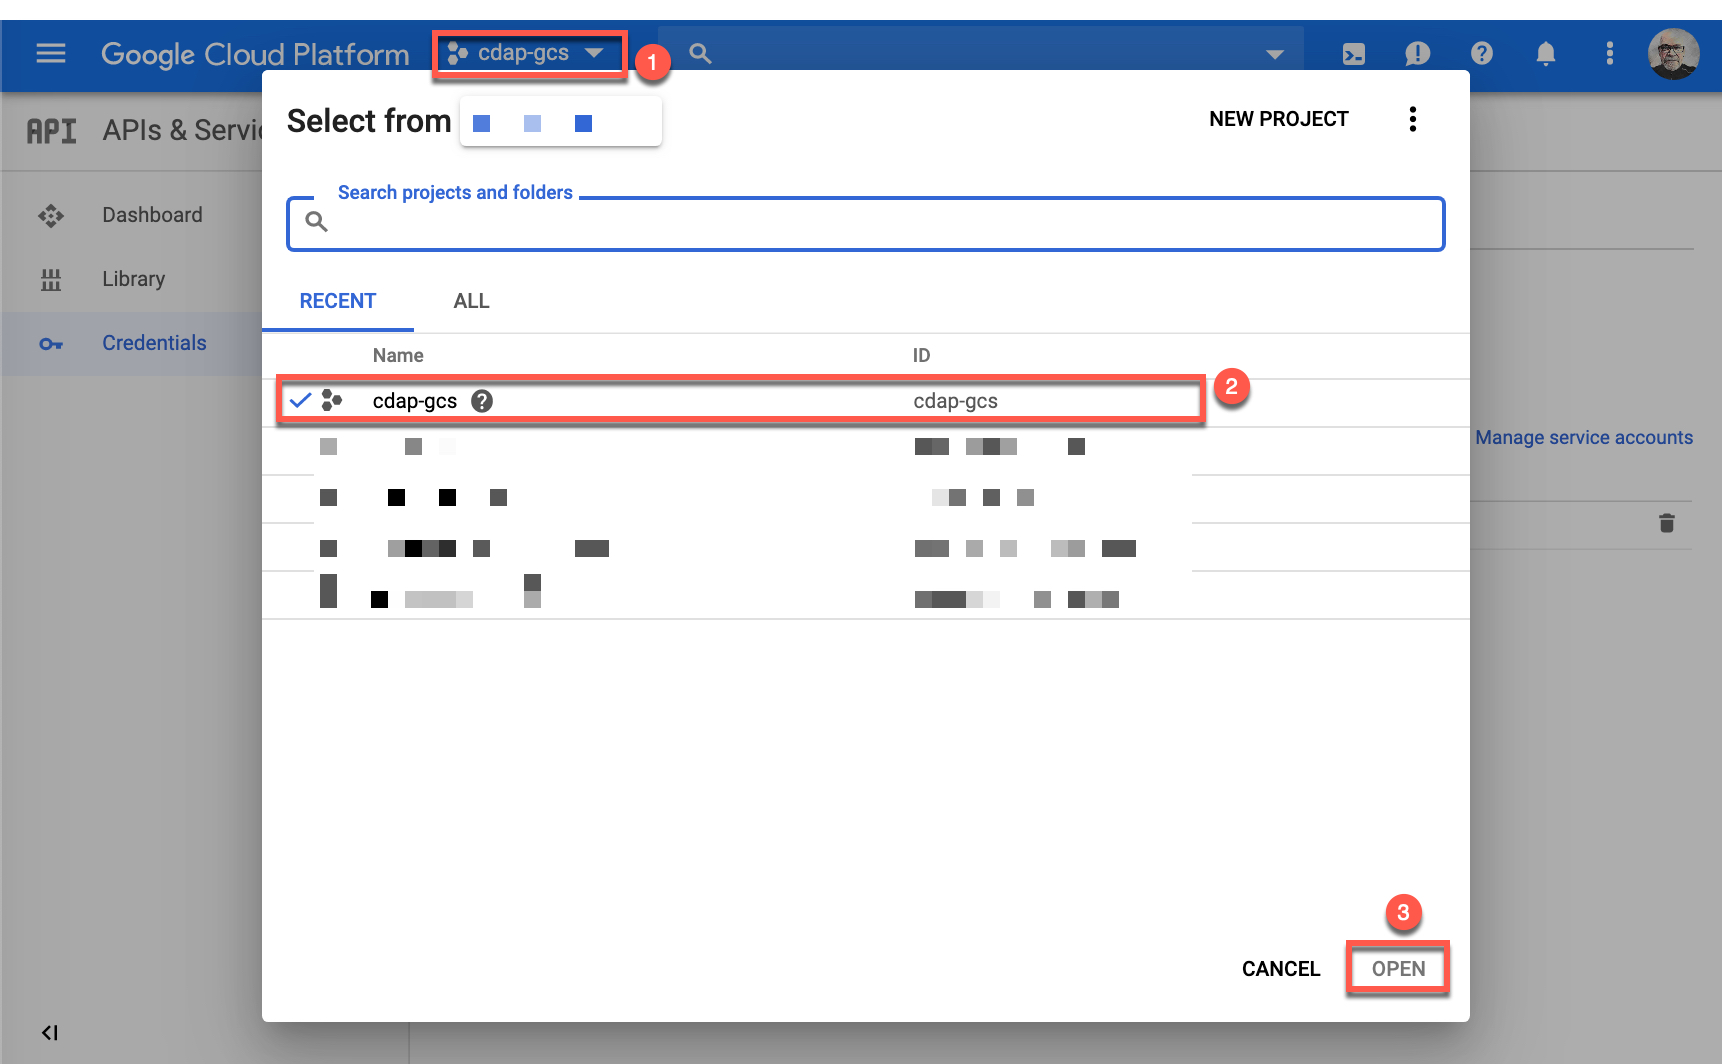Confirm selection with the OPEN button

tap(1397, 968)
